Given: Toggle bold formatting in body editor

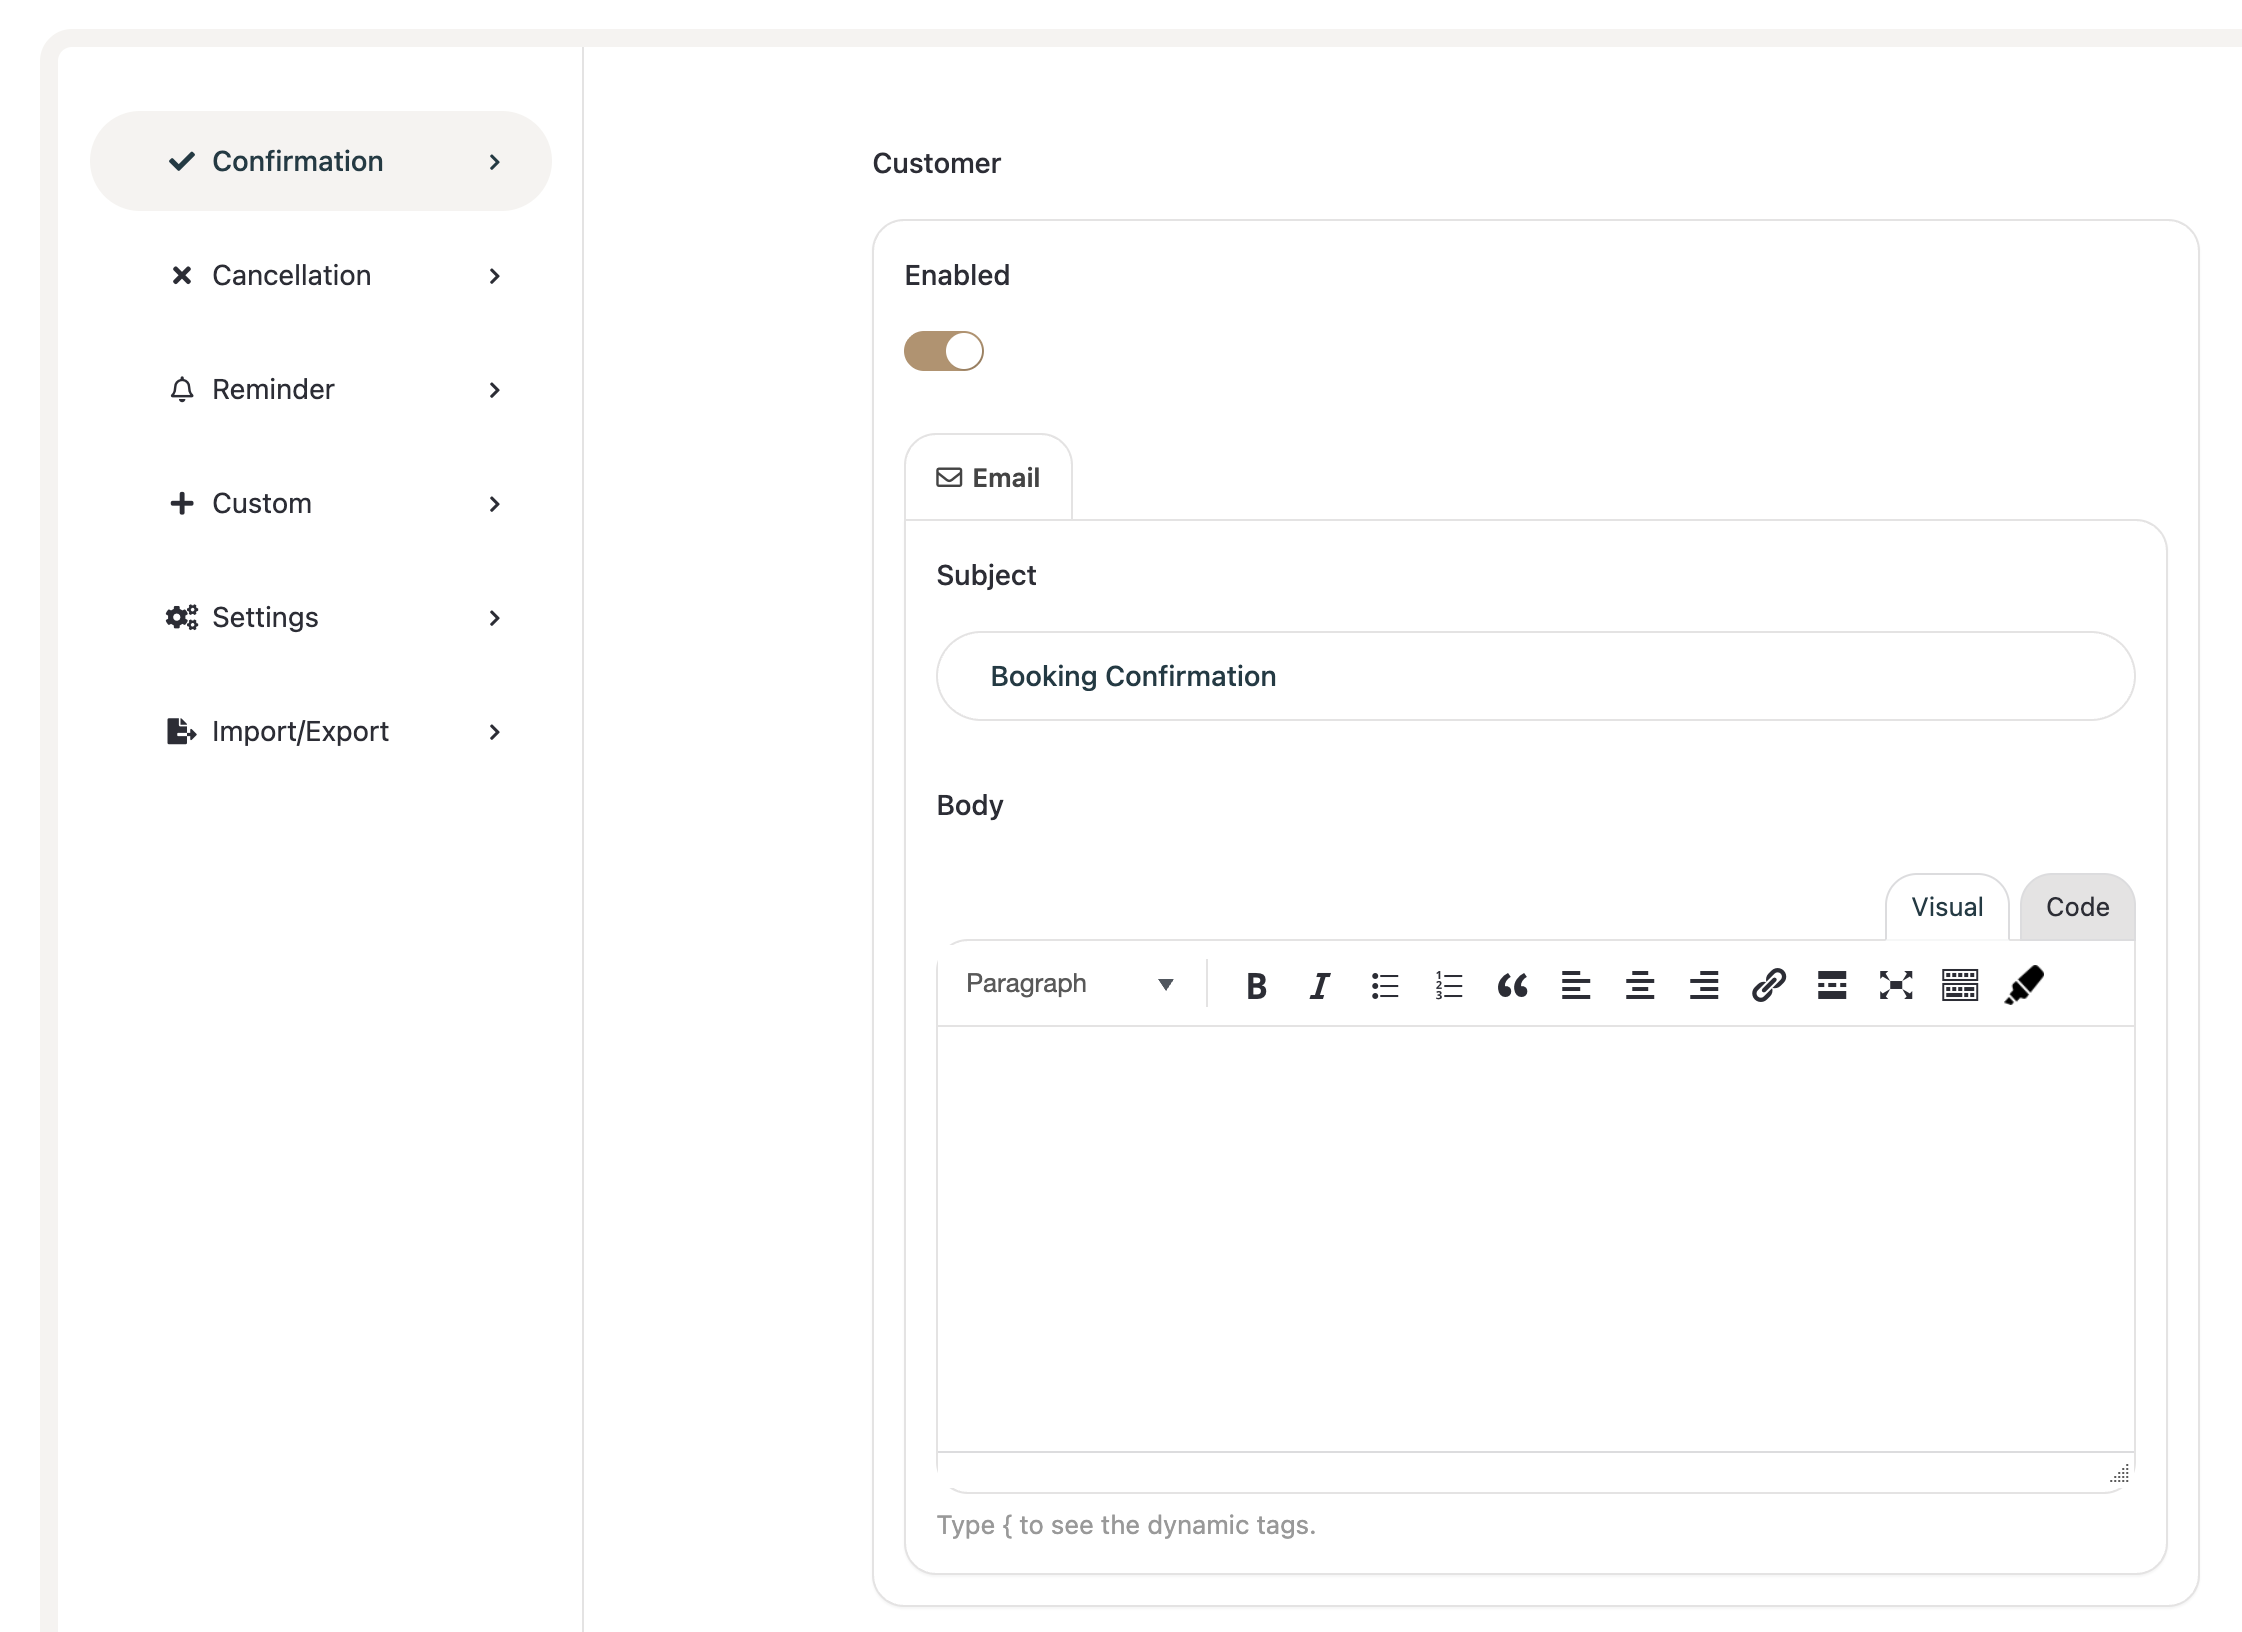Looking at the screenshot, I should pyautogui.click(x=1256, y=986).
